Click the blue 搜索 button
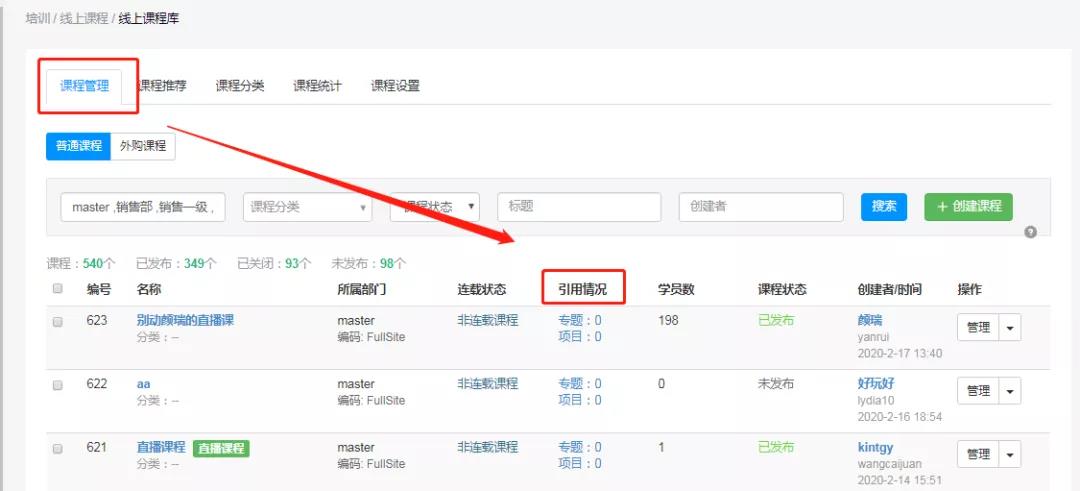1080x491 pixels. [x=884, y=207]
